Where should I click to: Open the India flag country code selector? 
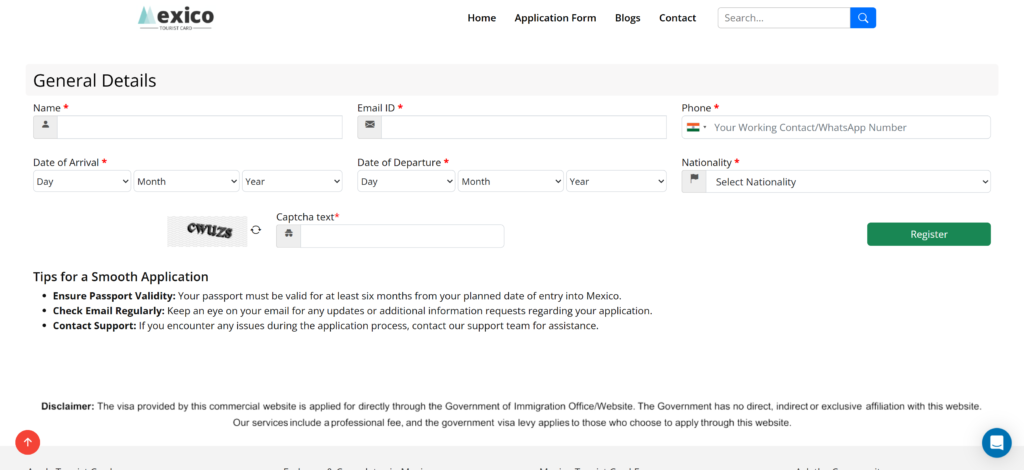696,128
